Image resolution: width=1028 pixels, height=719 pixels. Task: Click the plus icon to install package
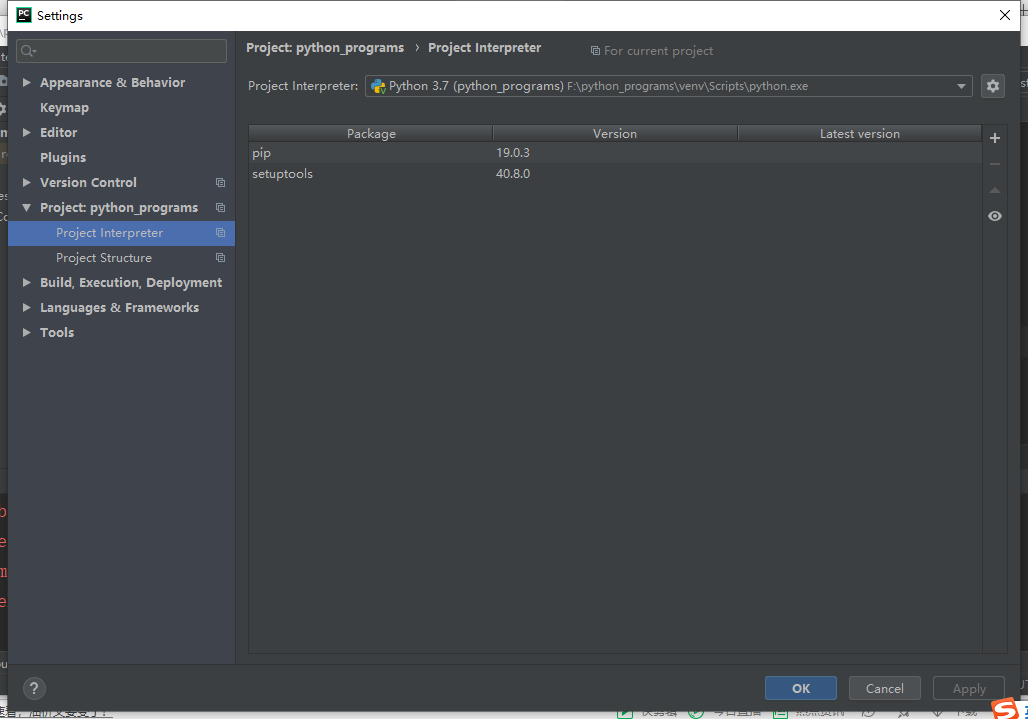995,138
